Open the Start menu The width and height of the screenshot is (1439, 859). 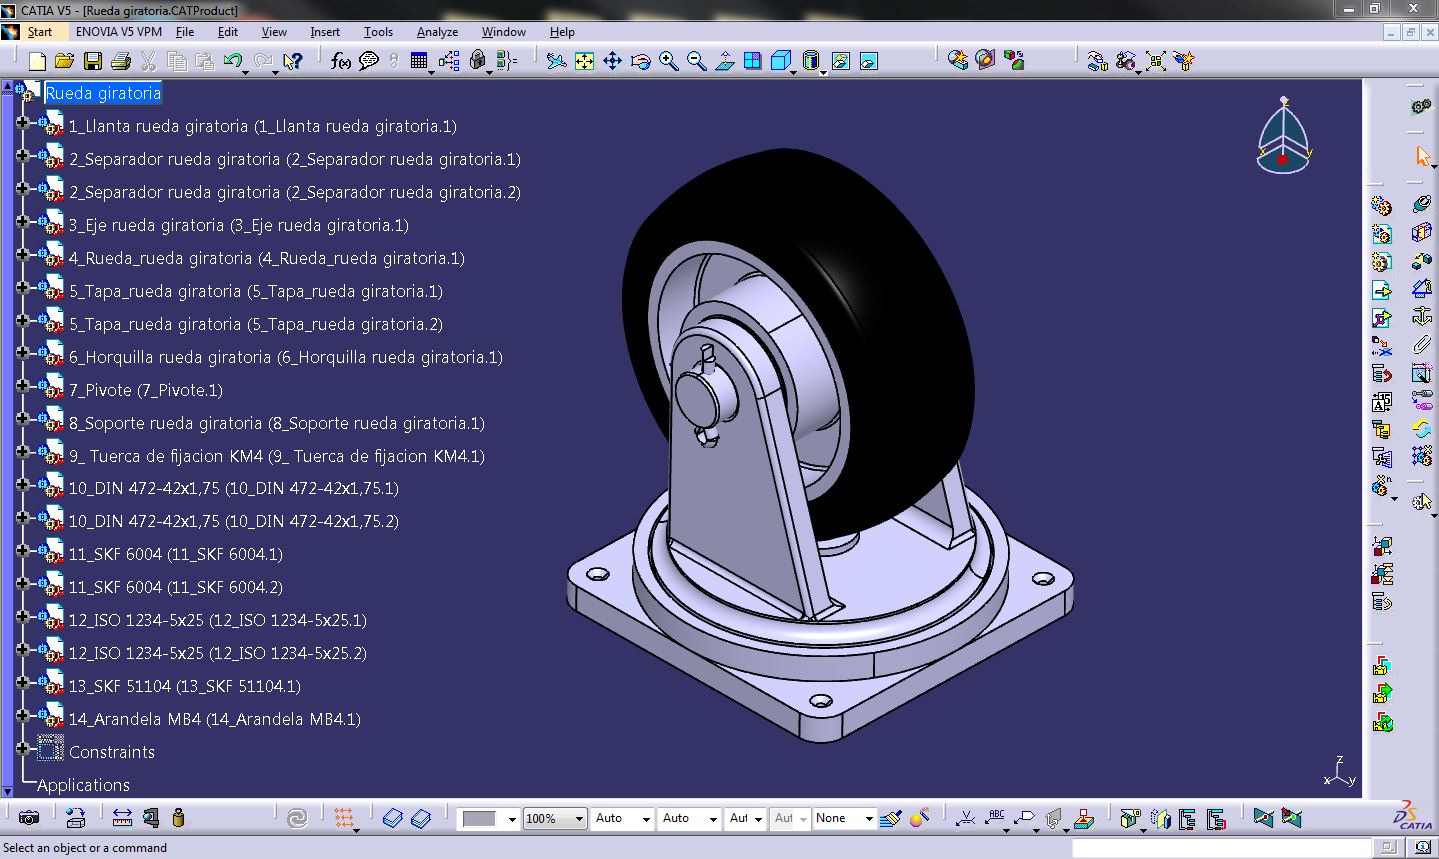[x=40, y=31]
